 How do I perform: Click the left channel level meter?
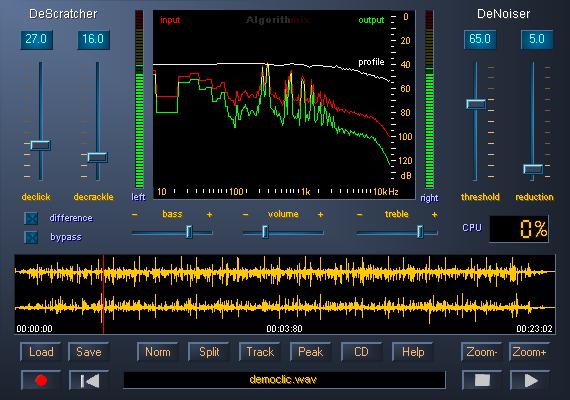point(139,99)
